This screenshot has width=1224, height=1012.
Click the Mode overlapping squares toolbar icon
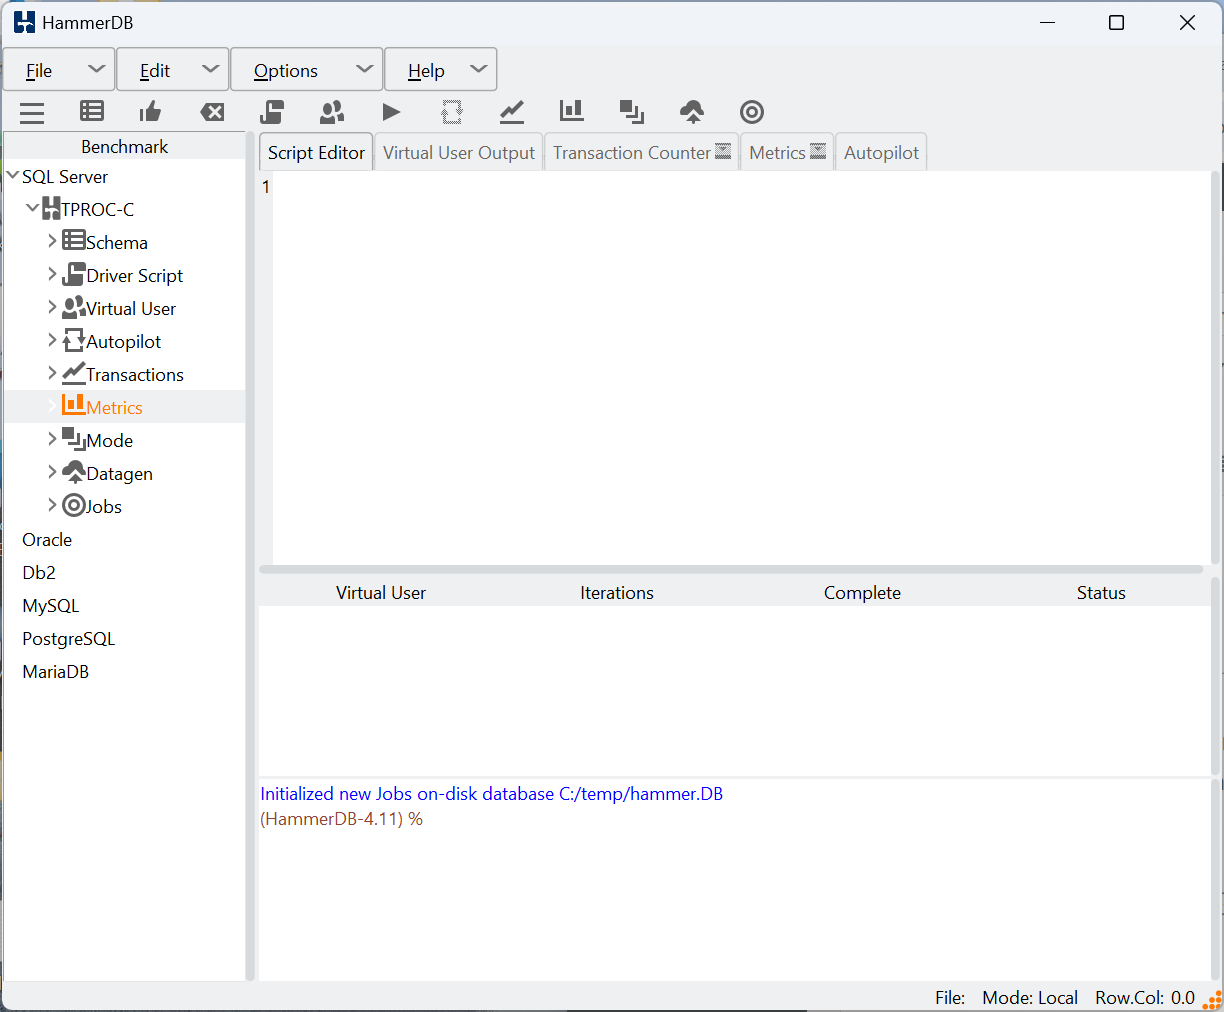(x=632, y=111)
